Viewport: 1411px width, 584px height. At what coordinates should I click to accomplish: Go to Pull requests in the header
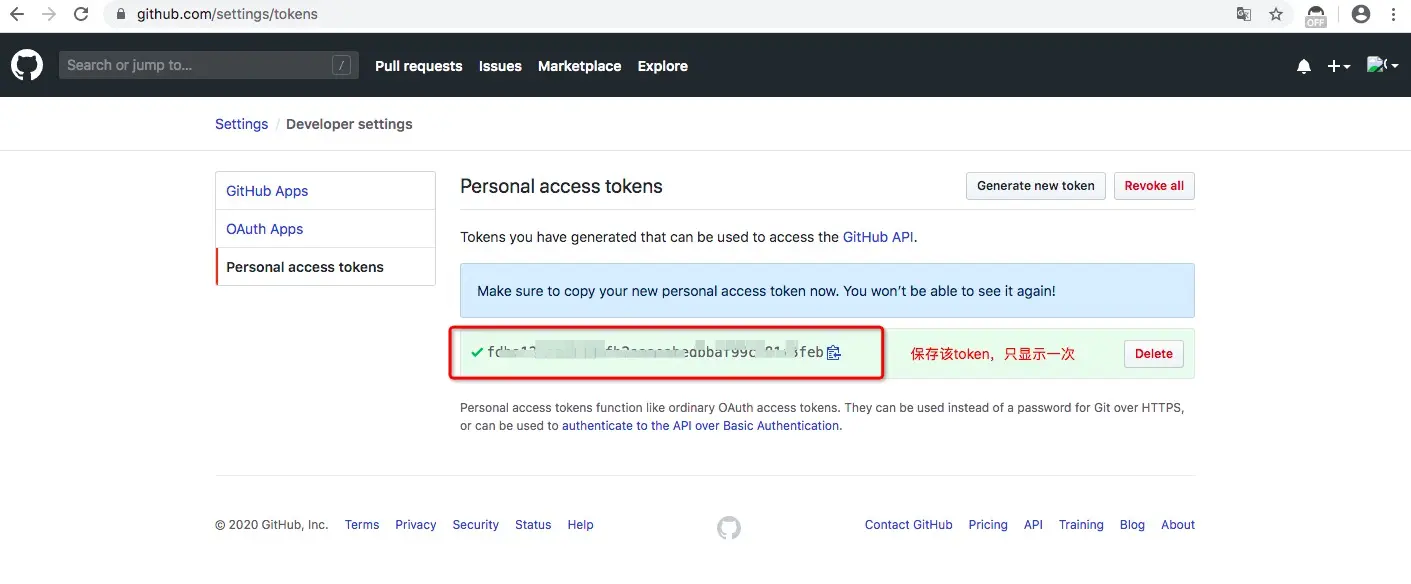click(418, 66)
